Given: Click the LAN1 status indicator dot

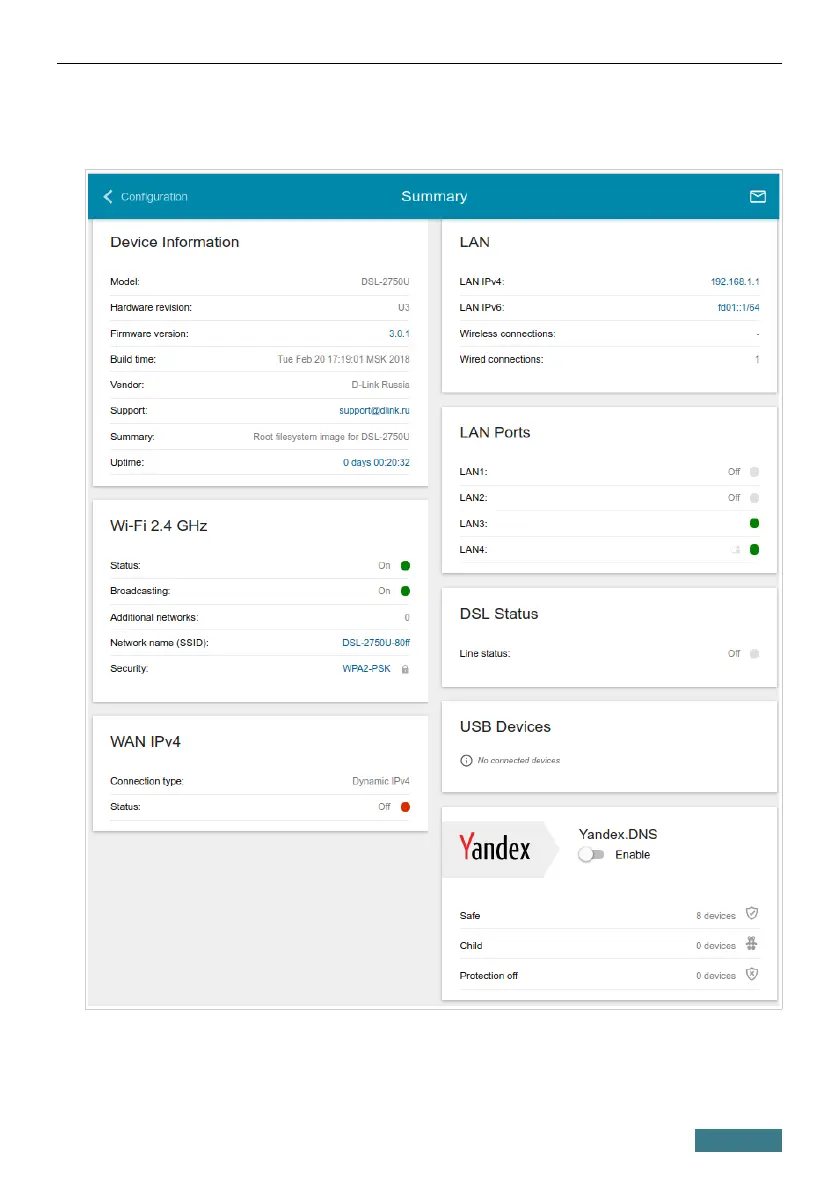Looking at the screenshot, I should (754, 472).
